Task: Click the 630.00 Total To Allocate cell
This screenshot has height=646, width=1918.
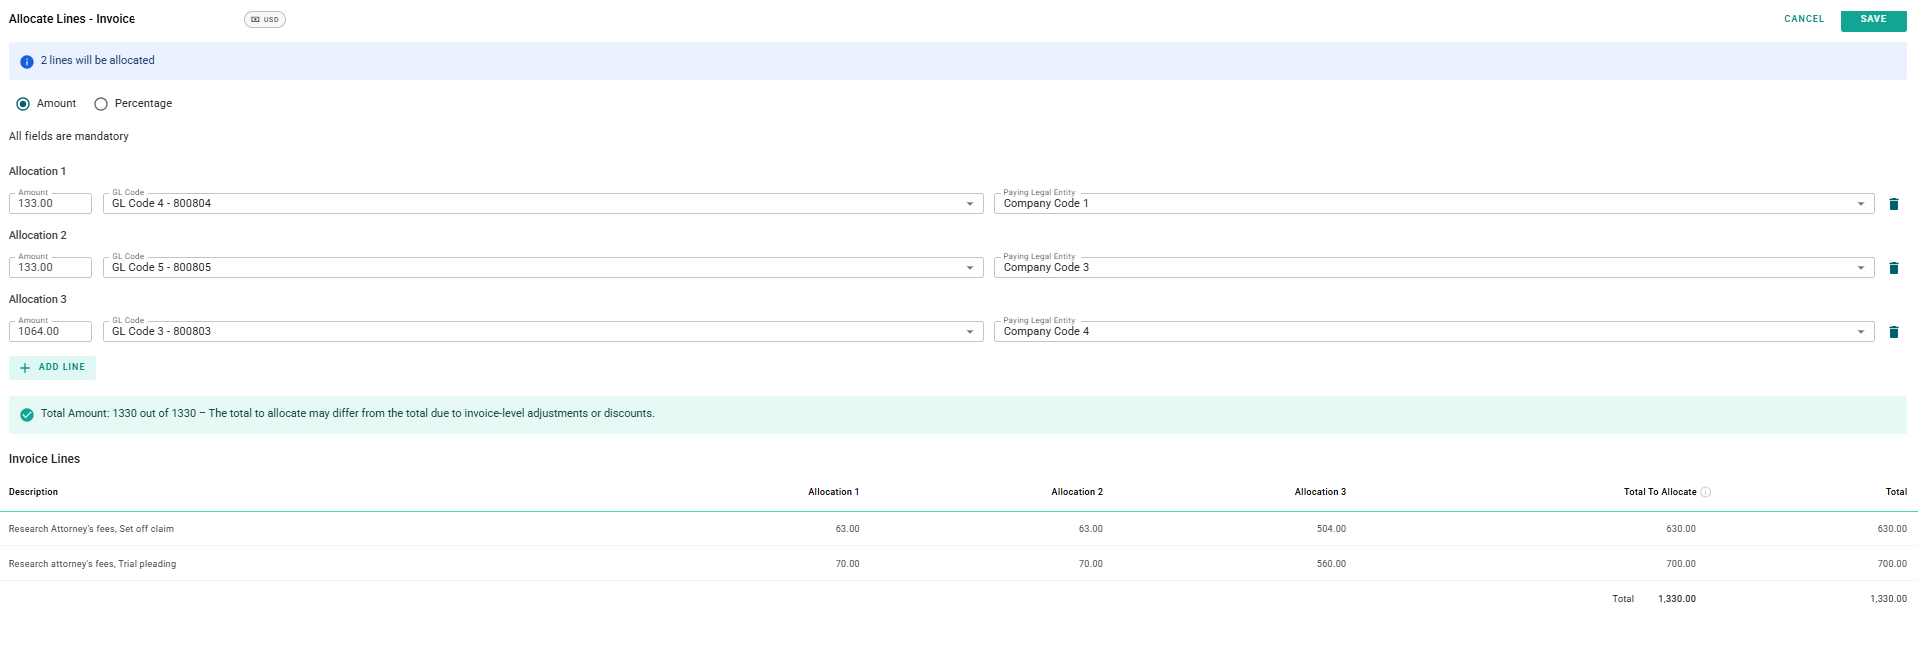Action: point(1681,529)
